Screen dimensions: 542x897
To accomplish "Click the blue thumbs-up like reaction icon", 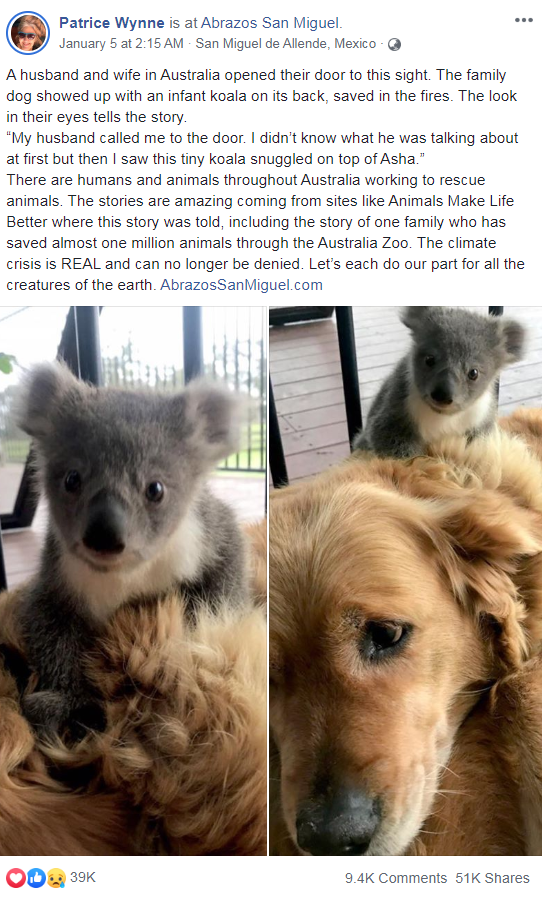I will click(x=36, y=878).
